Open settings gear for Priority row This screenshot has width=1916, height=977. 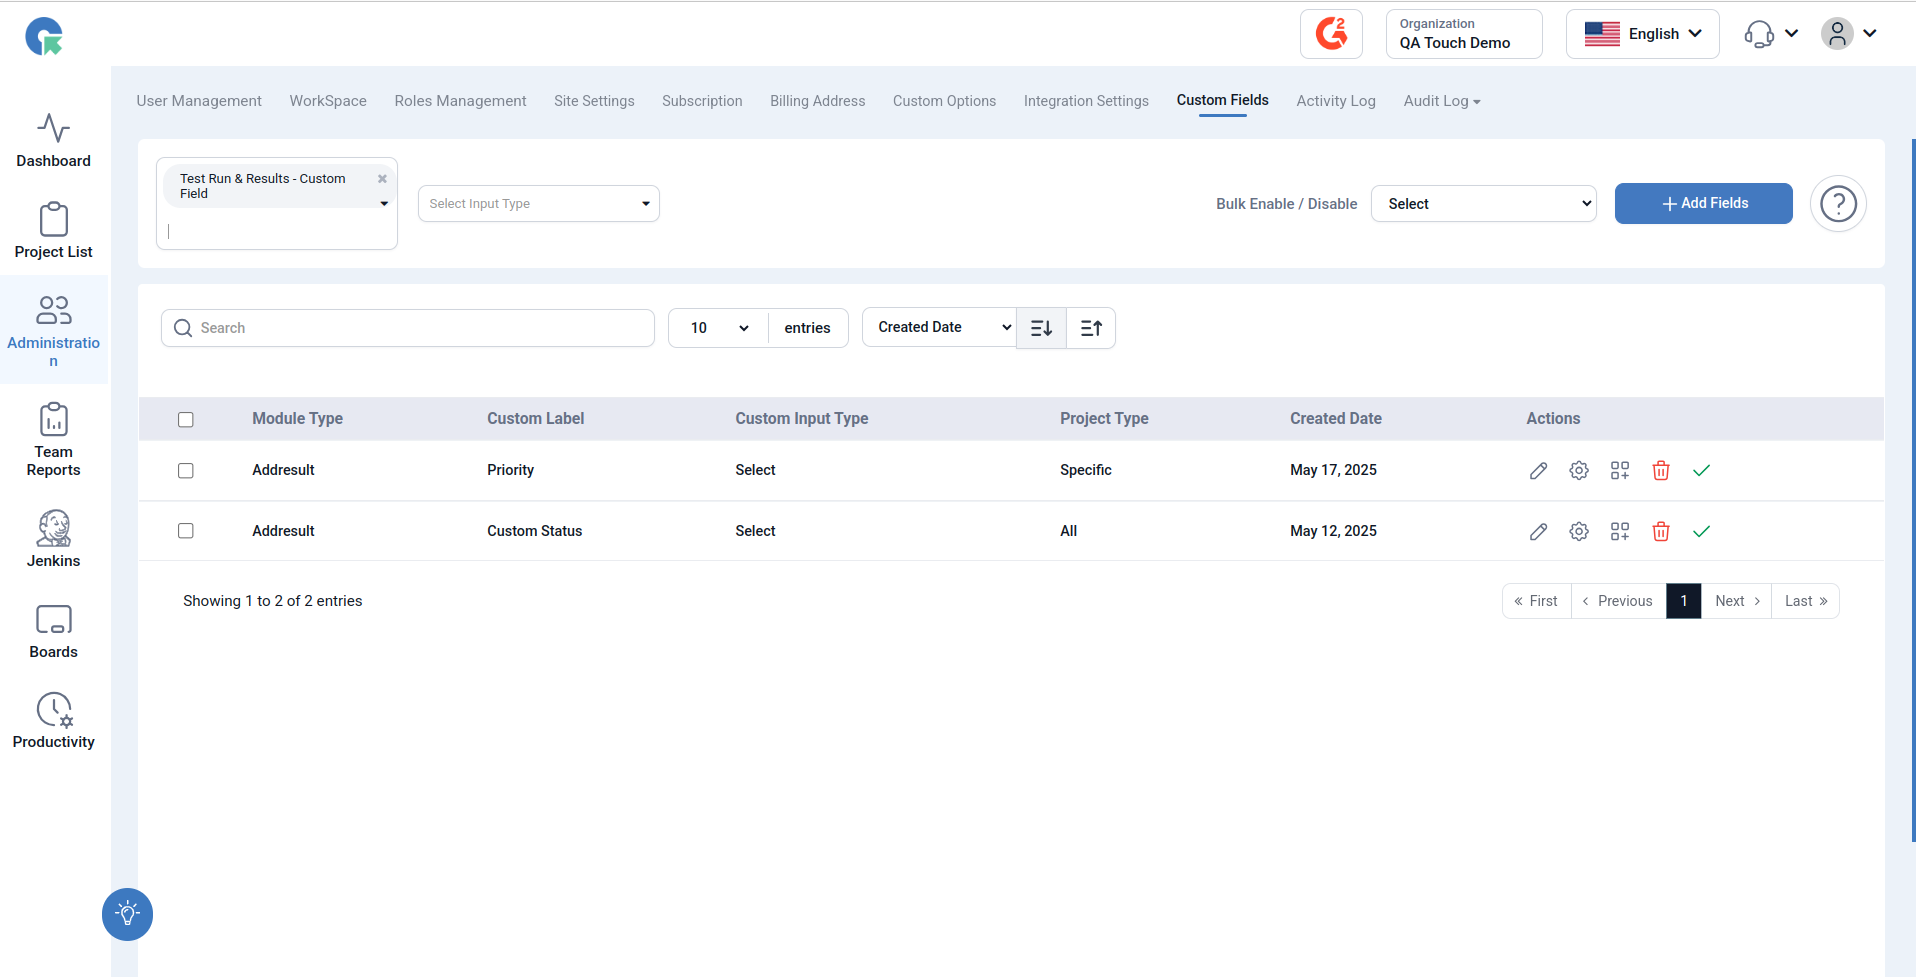tap(1579, 471)
